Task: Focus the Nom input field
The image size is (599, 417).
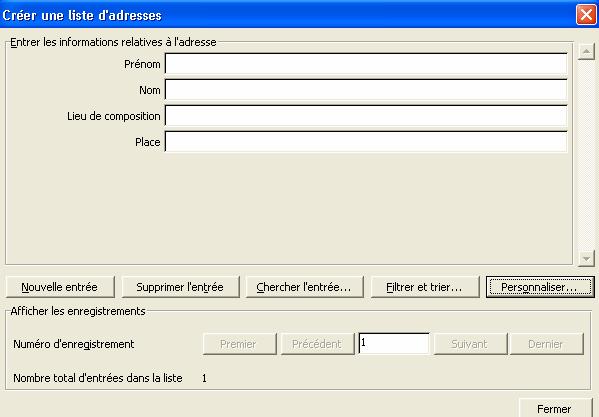Action: coord(366,90)
